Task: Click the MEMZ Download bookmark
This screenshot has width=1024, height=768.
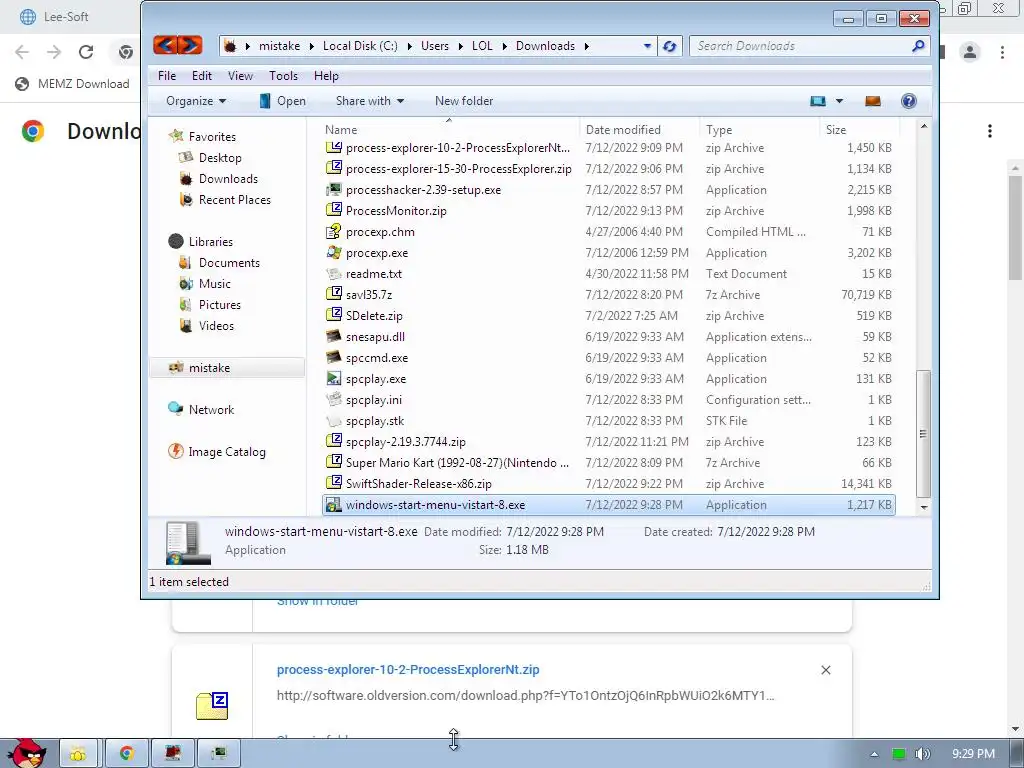Action: [72, 84]
